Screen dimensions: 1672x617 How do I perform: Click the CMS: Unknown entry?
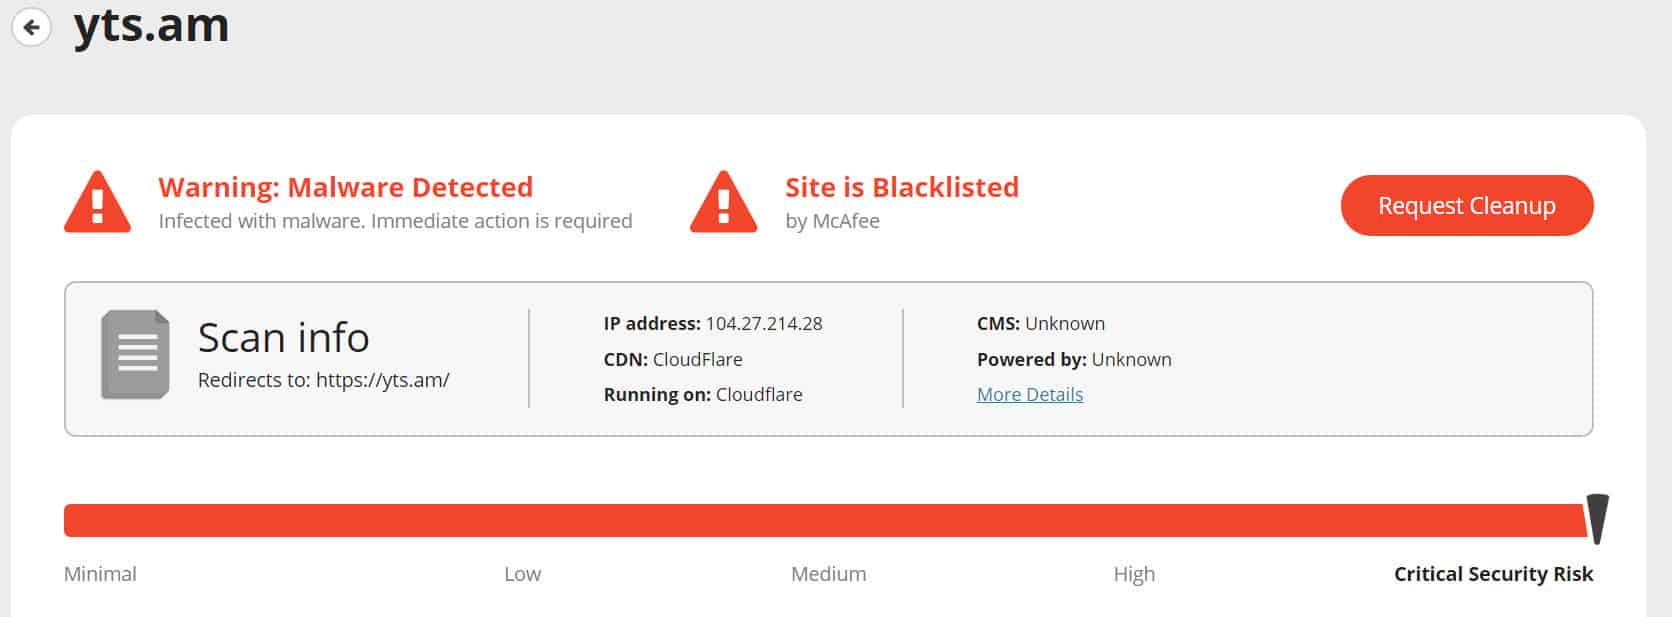coord(1041,323)
